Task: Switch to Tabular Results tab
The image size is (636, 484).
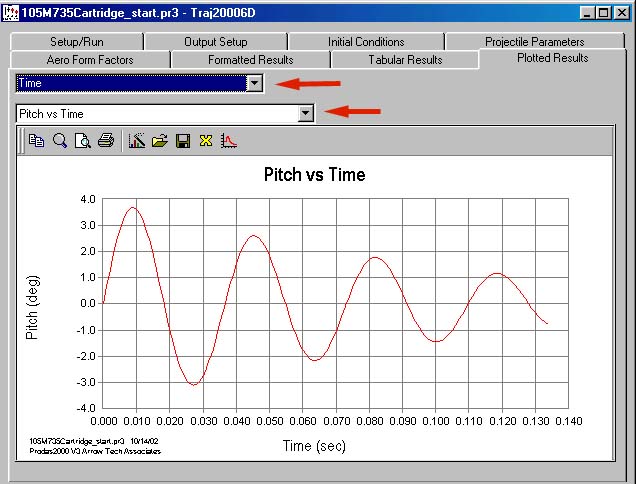Action: (x=405, y=60)
